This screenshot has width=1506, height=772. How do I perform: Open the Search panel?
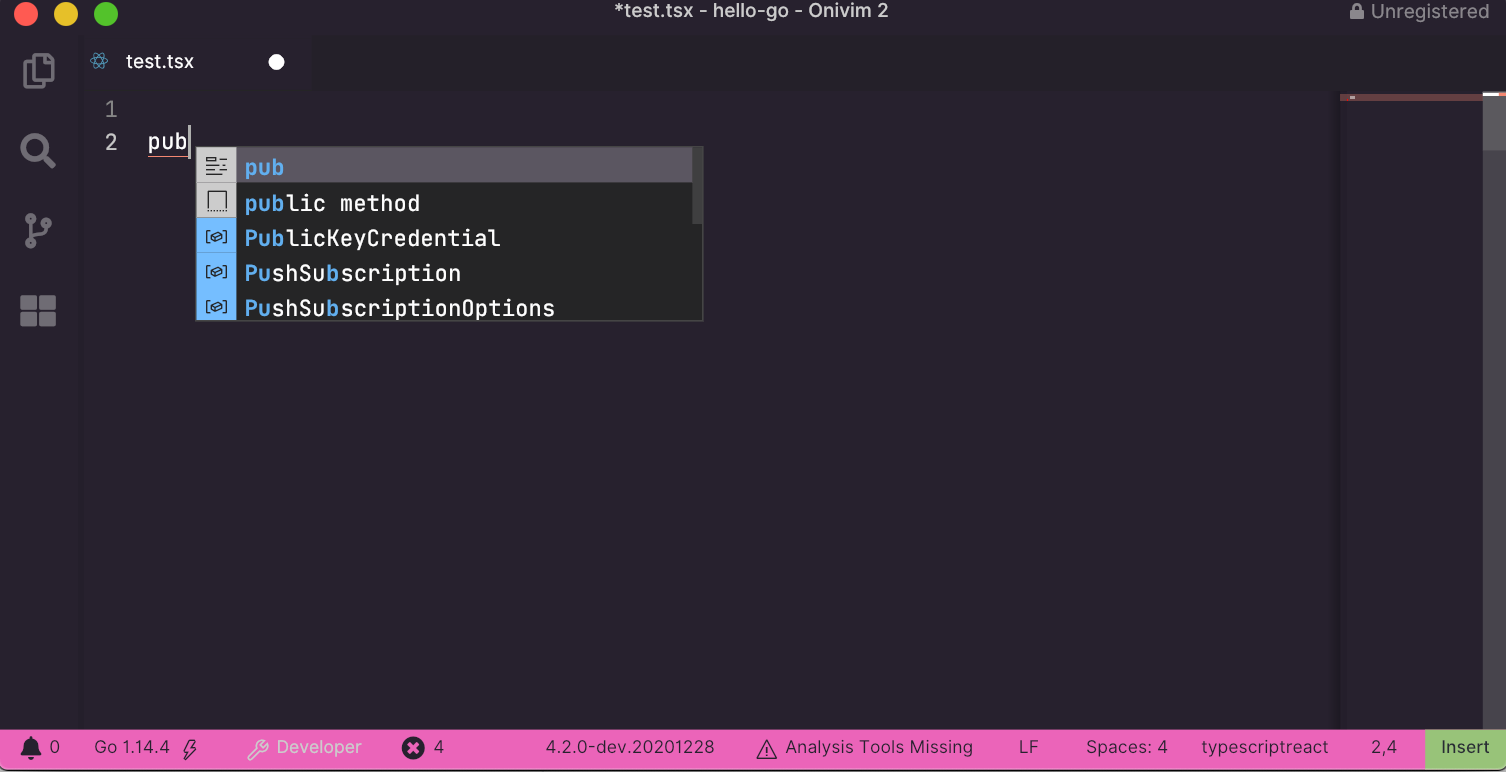pyautogui.click(x=37, y=151)
